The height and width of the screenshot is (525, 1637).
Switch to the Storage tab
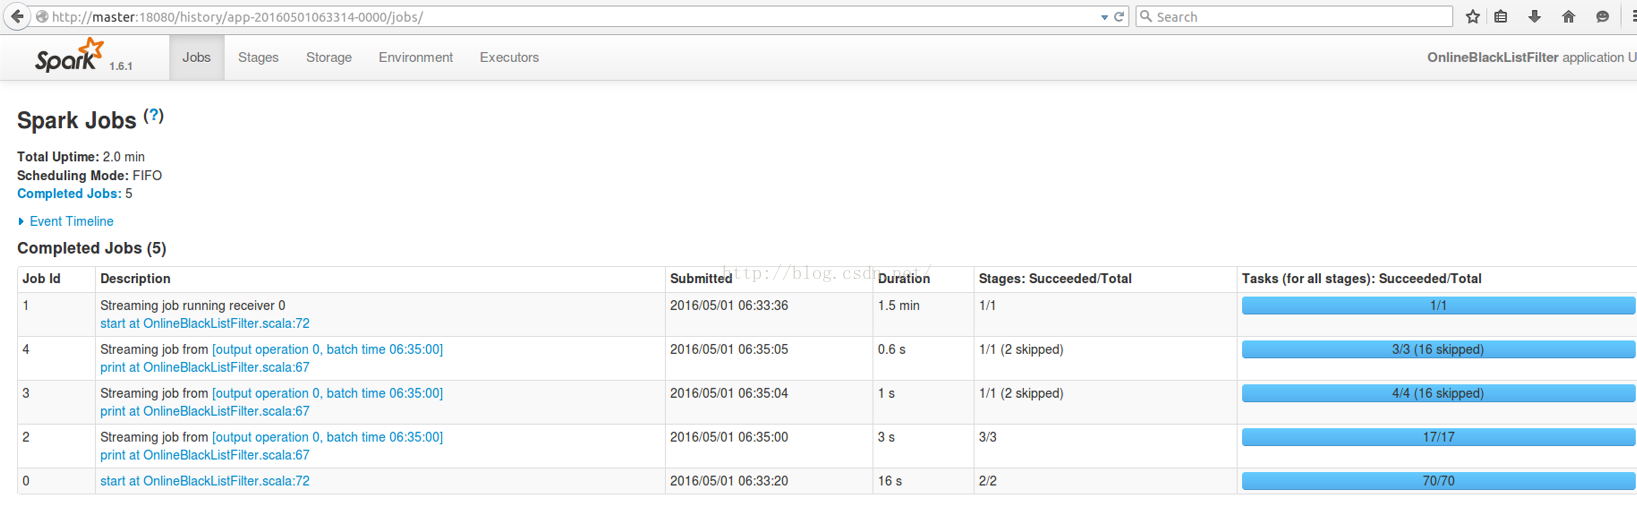(x=329, y=57)
